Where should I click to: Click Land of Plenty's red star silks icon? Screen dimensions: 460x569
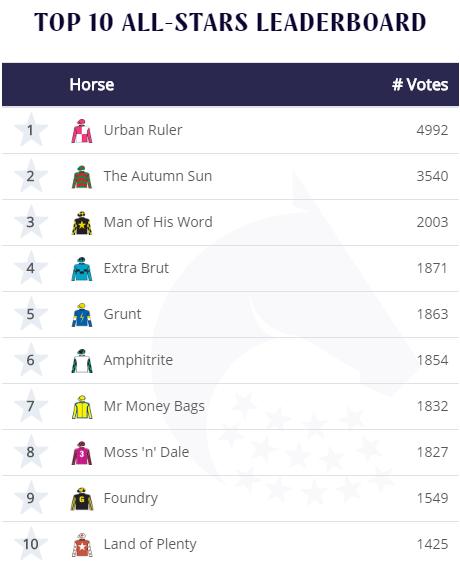point(82,545)
